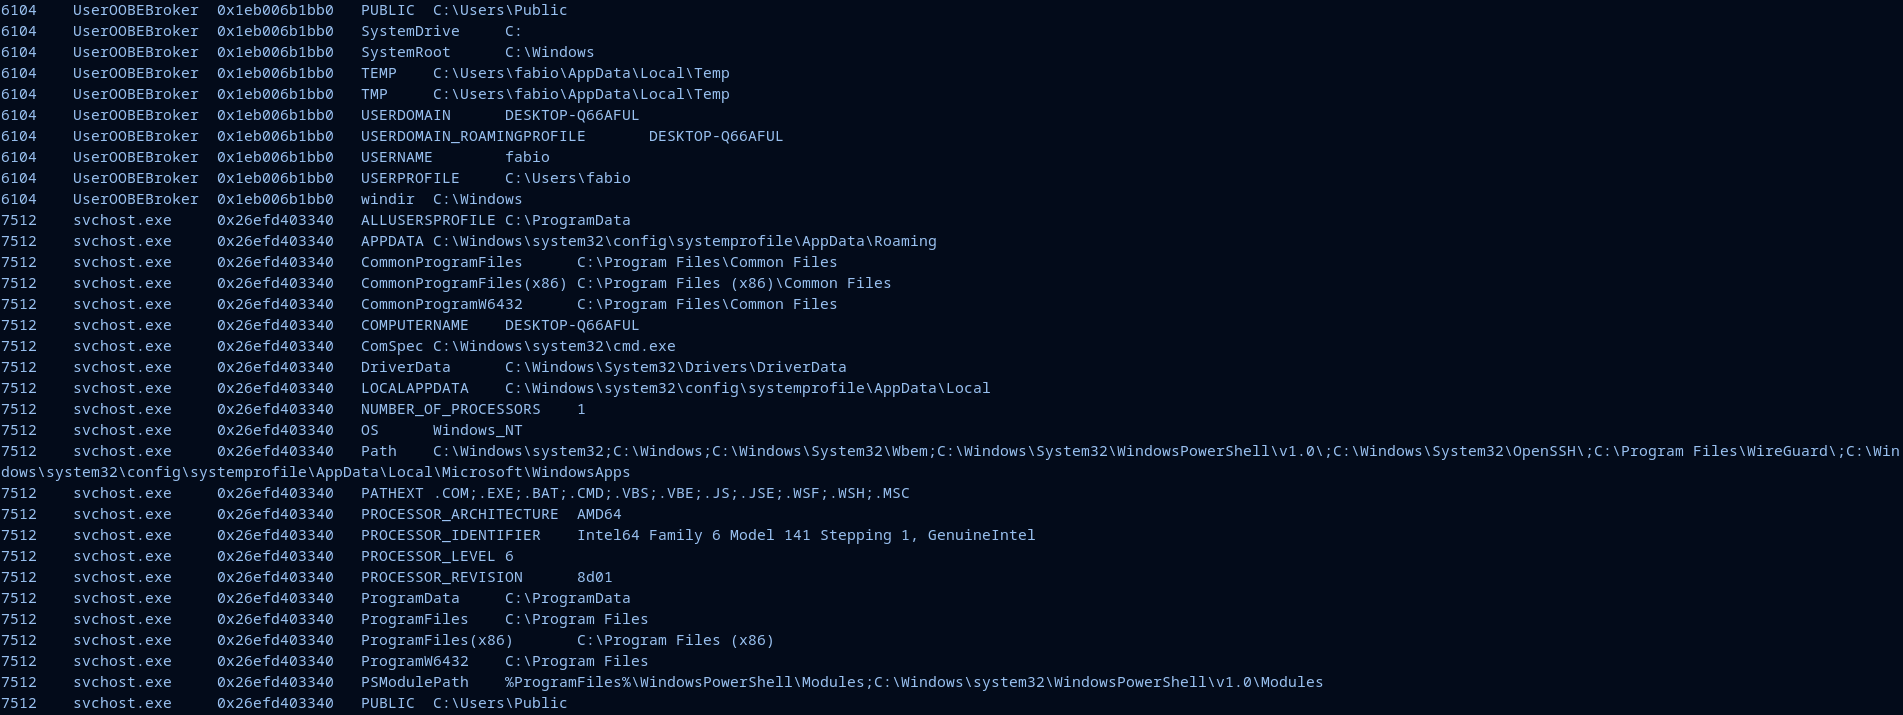Click the ALLUSERSPROFILE variable name
The image size is (1903, 715).
[x=427, y=220]
